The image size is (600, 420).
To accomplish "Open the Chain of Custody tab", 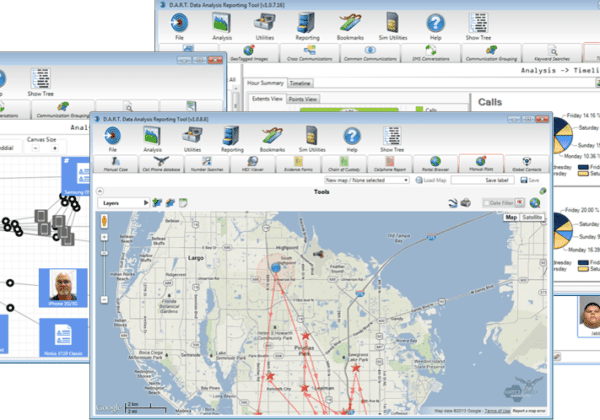I will [x=344, y=164].
